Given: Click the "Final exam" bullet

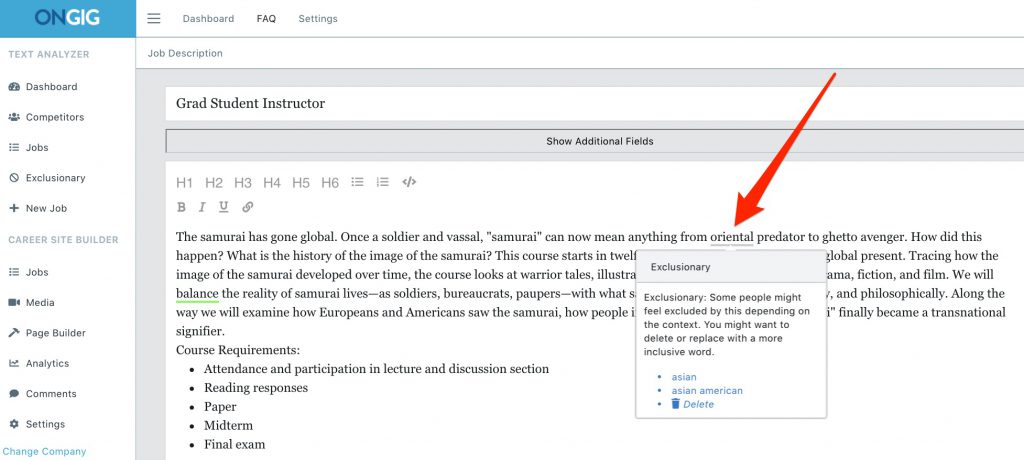Looking at the screenshot, I should [x=234, y=445].
